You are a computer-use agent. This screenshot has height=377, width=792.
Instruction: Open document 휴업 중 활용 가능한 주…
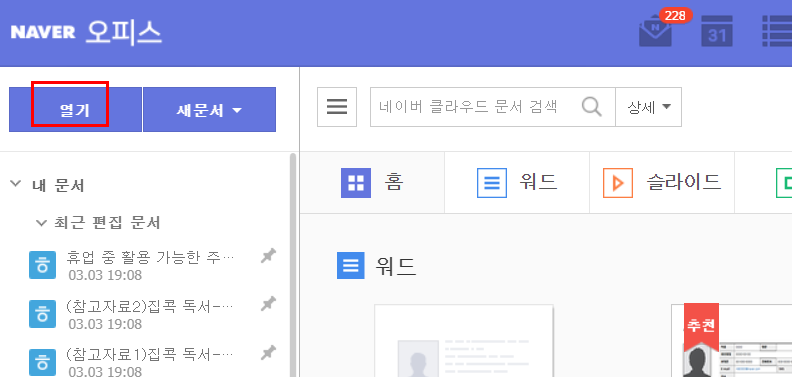pos(151,258)
